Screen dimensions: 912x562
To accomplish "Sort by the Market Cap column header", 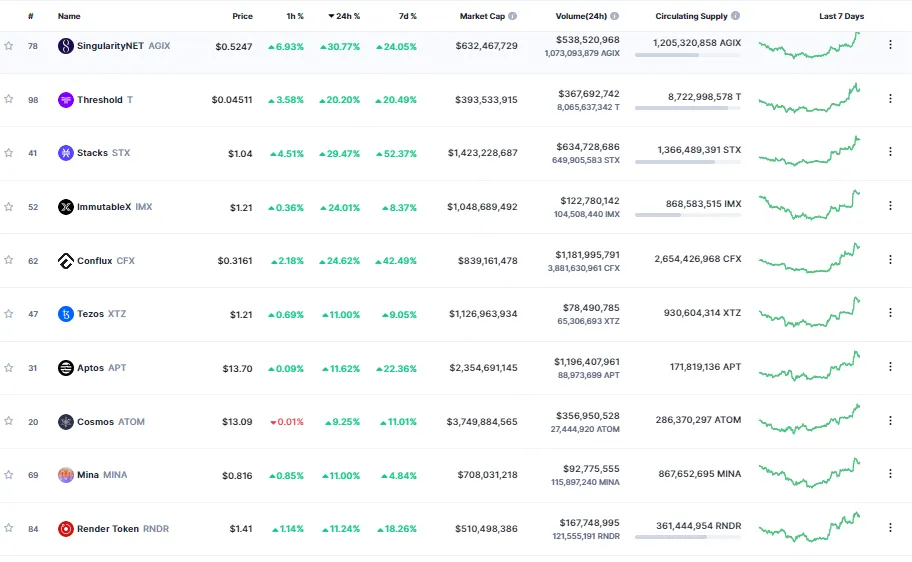I will [x=482, y=16].
